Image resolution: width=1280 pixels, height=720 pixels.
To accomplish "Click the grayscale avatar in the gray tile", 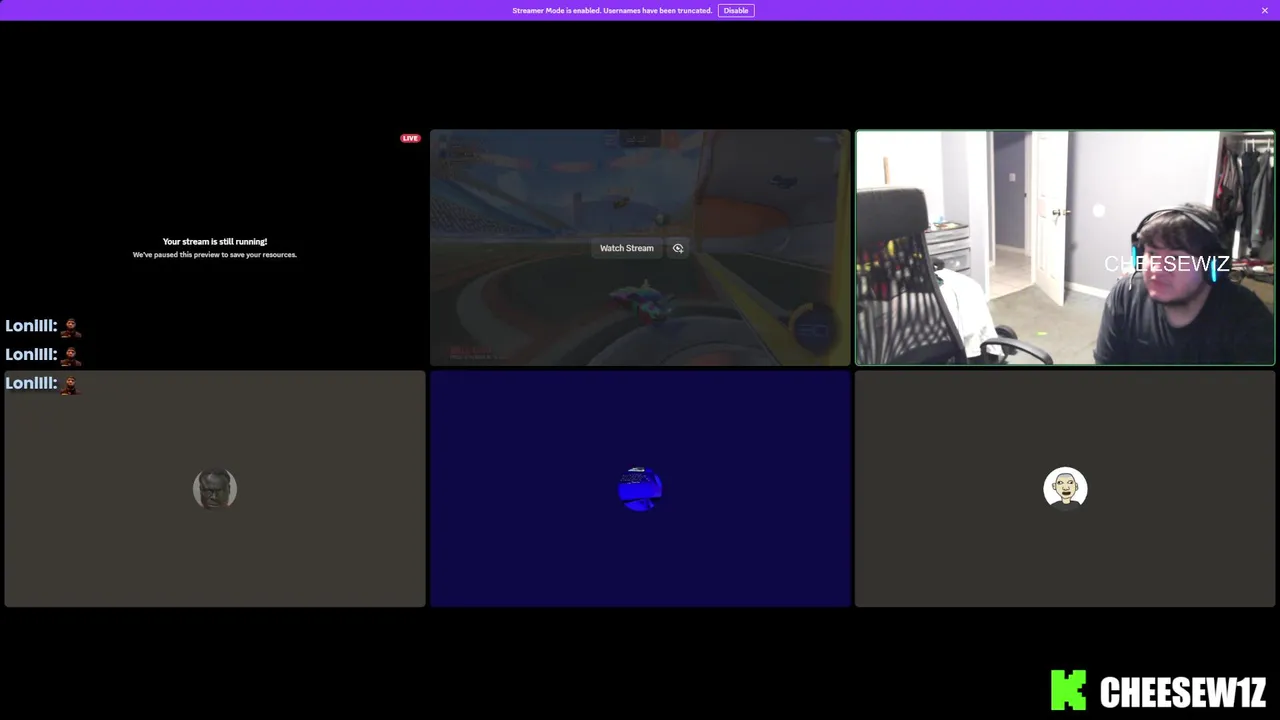I will point(215,489).
